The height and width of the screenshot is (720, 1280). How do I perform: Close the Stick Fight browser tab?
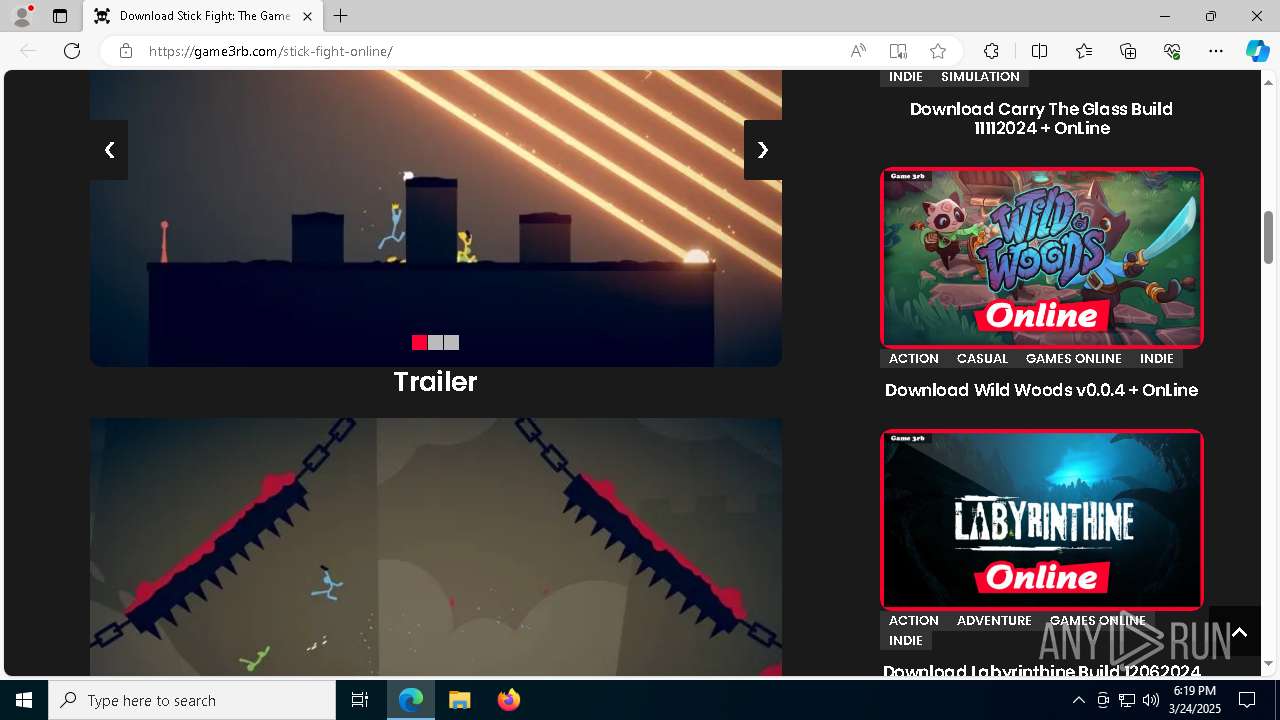point(307,16)
